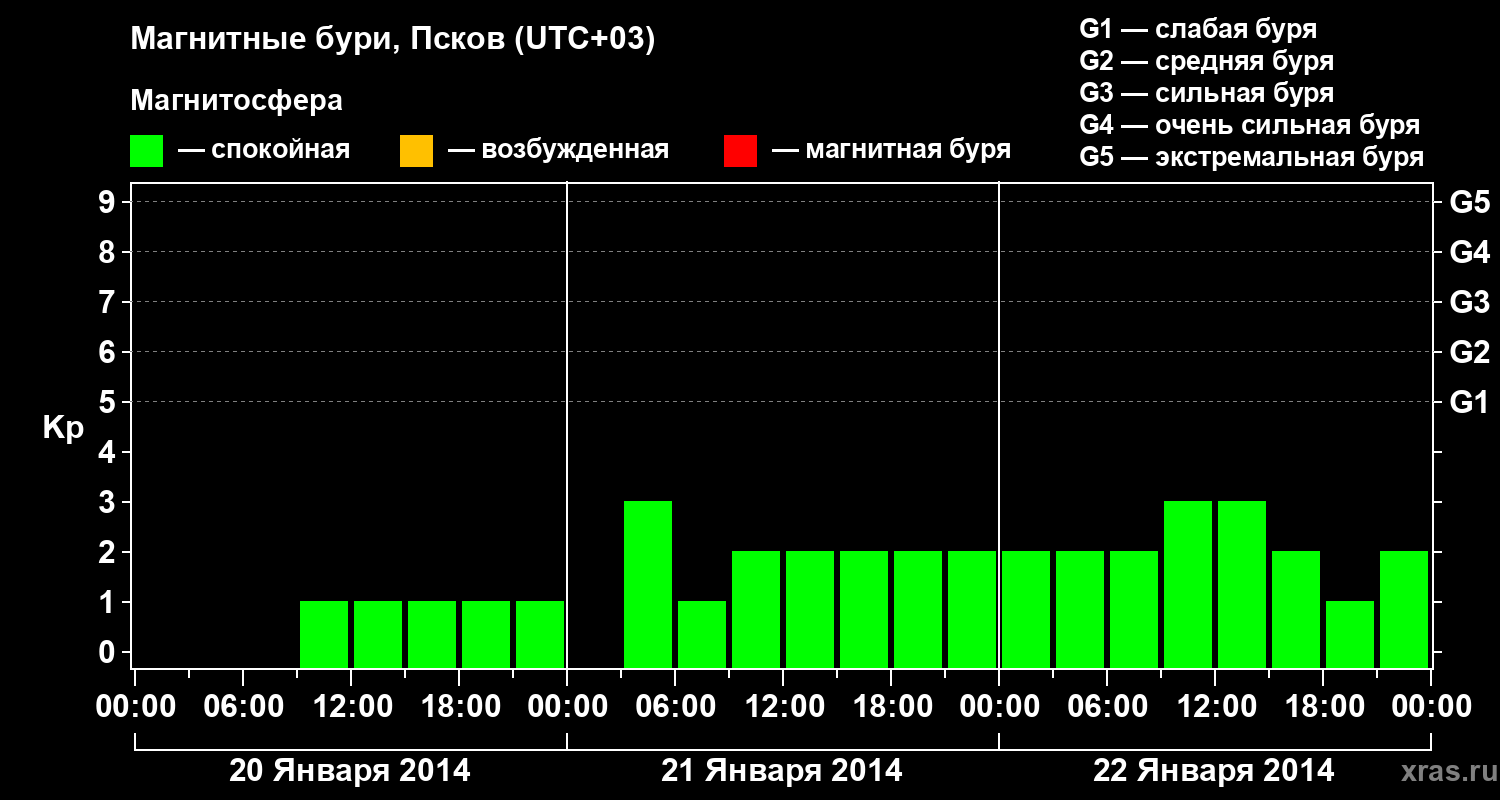Screen dimensions: 1500x800
Task: Select the chart title 'Магнитные бури, Псков (UTC+03)'
Action: tap(393, 40)
